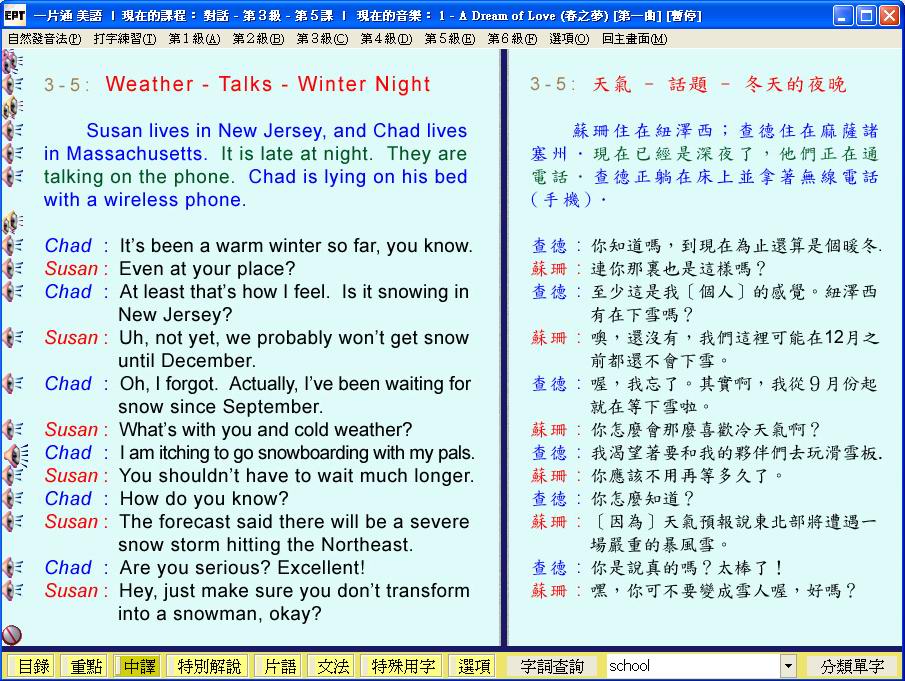Play audio for "What's with you and cold weather?"

tap(13, 430)
